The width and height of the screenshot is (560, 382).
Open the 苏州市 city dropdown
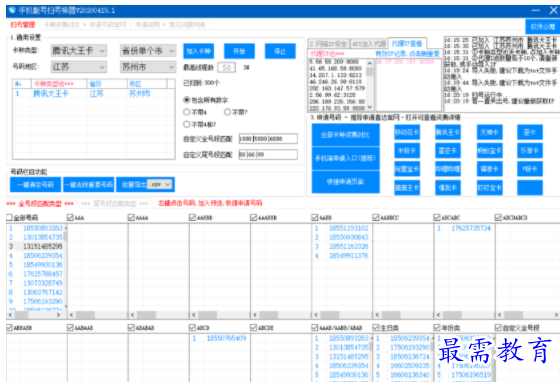click(148, 67)
